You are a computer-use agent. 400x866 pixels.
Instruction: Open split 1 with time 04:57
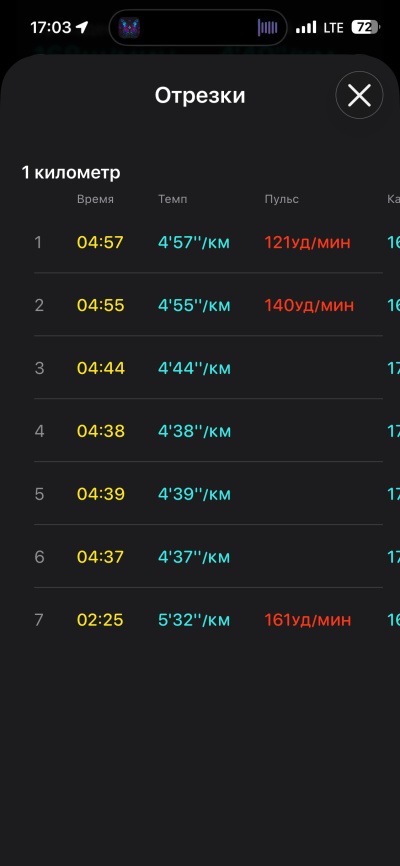pos(208,242)
